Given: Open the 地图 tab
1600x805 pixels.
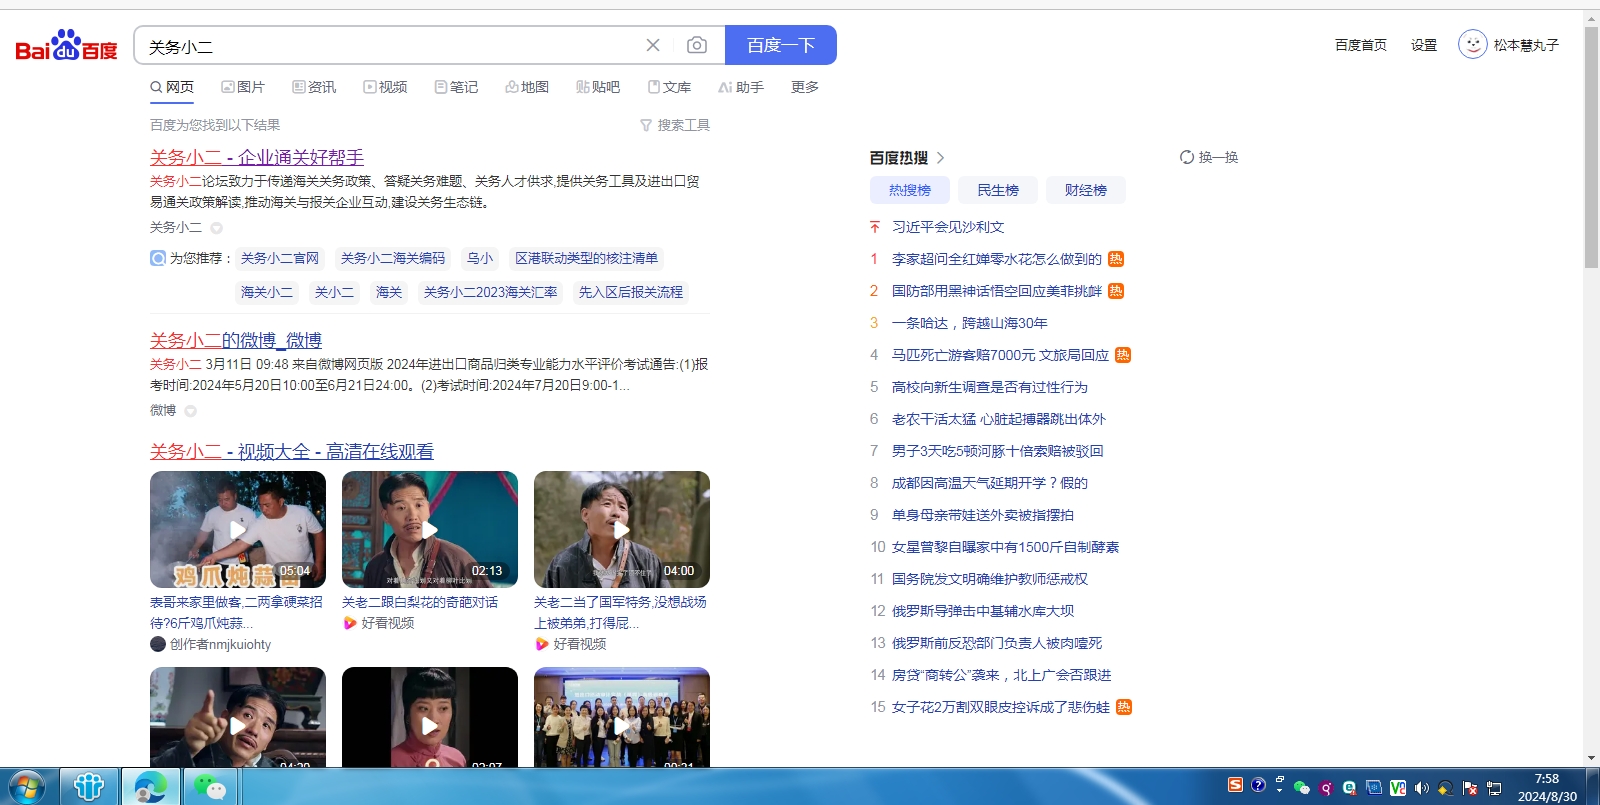Looking at the screenshot, I should [x=527, y=87].
